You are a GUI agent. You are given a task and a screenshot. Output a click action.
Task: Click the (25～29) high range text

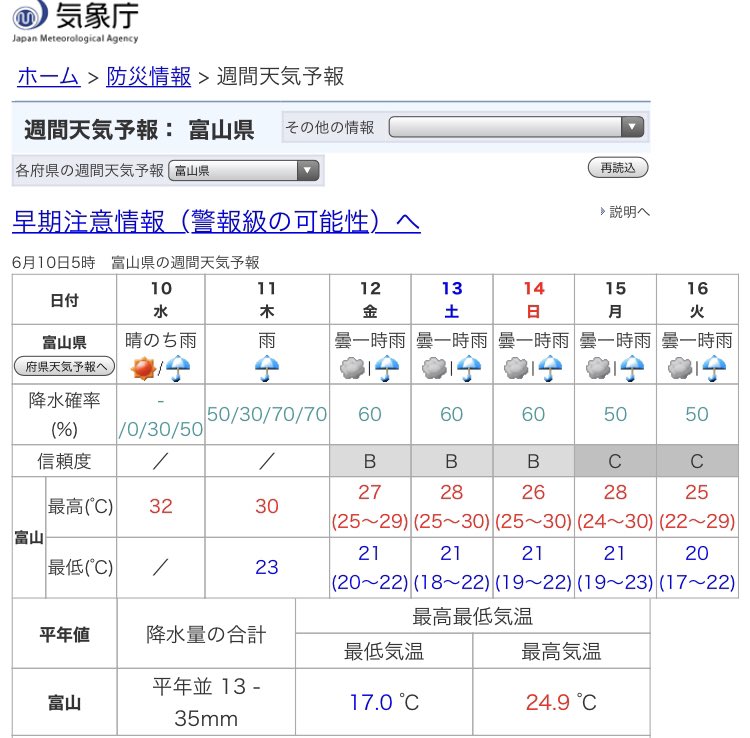click(x=370, y=521)
